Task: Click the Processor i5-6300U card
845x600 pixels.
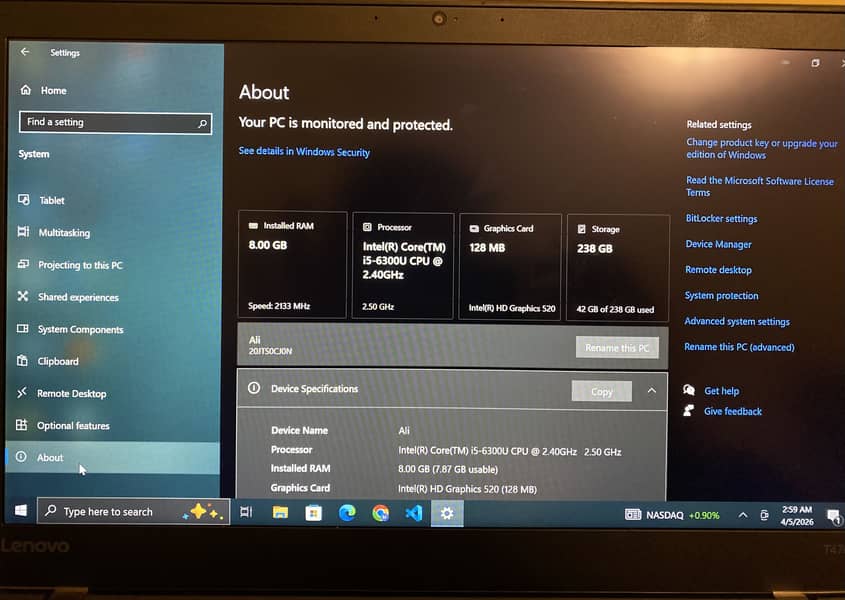Action: point(403,266)
